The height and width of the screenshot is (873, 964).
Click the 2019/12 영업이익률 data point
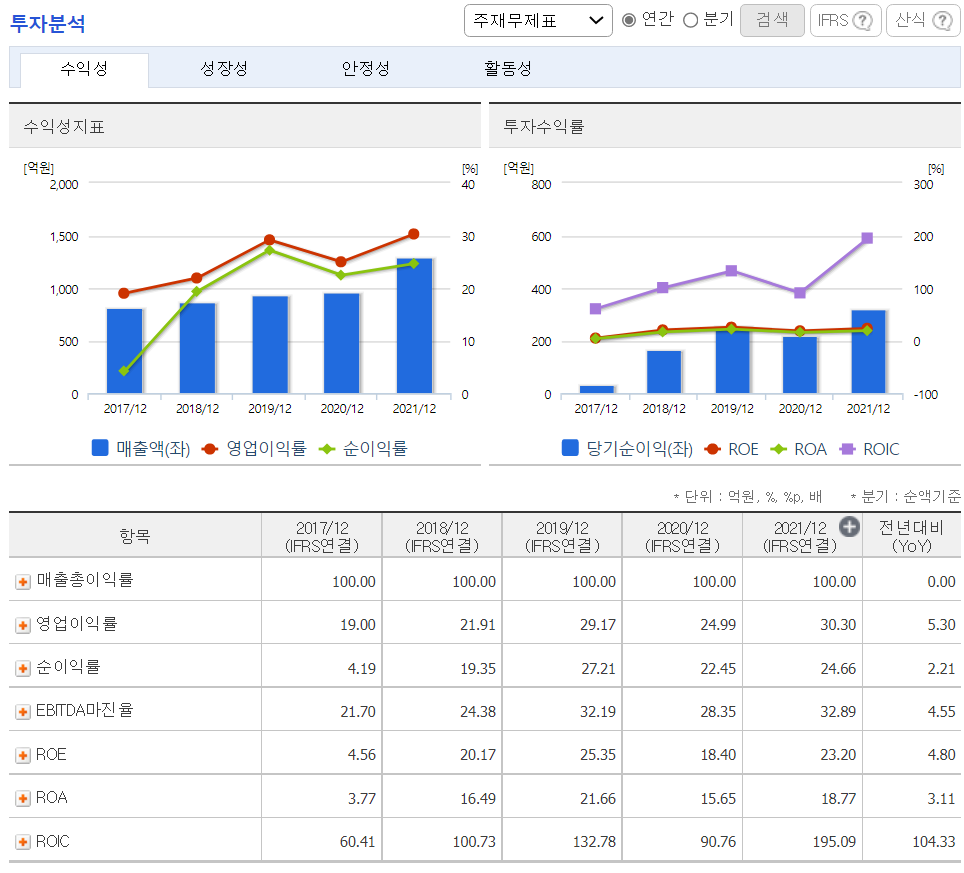pyautogui.click(x=269, y=240)
